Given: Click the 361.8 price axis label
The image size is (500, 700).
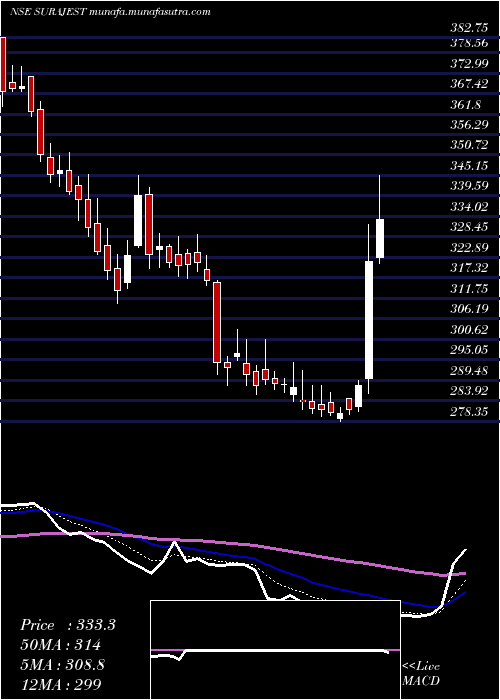Looking at the screenshot, I should [466, 105].
